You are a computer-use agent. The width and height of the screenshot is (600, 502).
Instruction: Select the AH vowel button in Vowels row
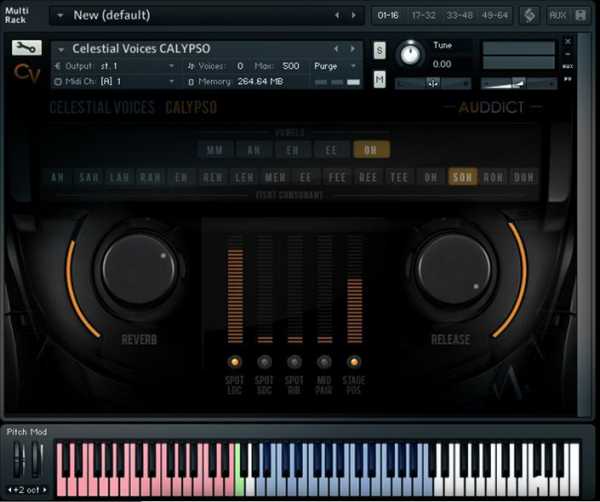tap(254, 150)
